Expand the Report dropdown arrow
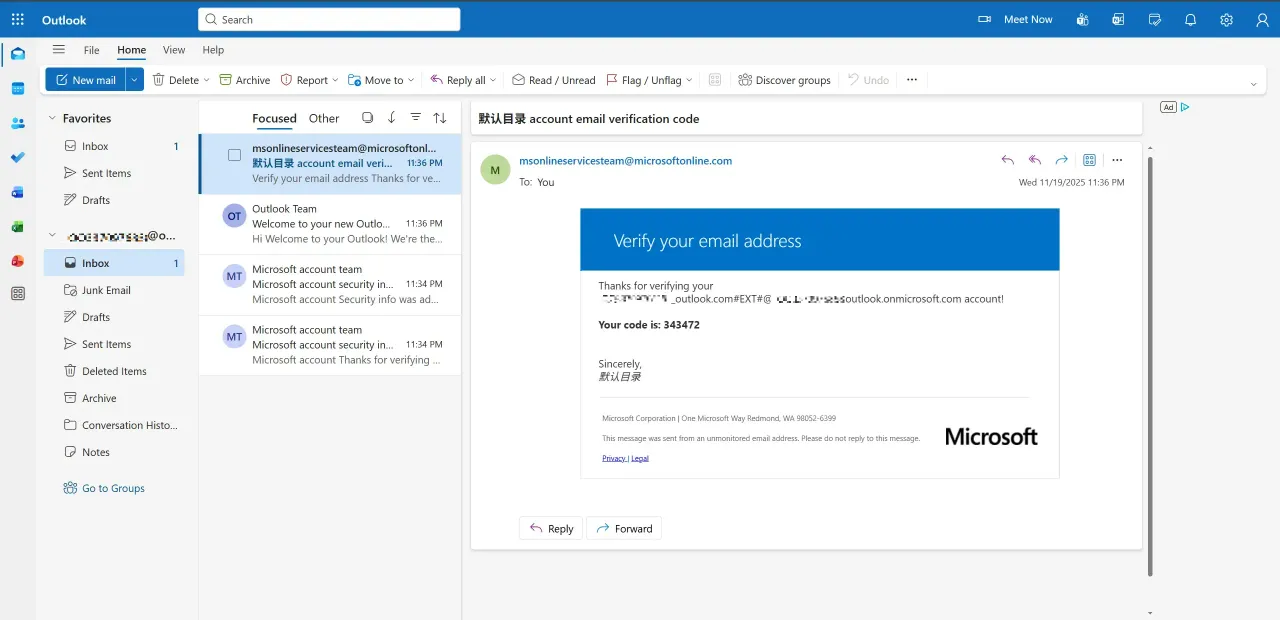Viewport: 1280px width, 620px height. (335, 80)
